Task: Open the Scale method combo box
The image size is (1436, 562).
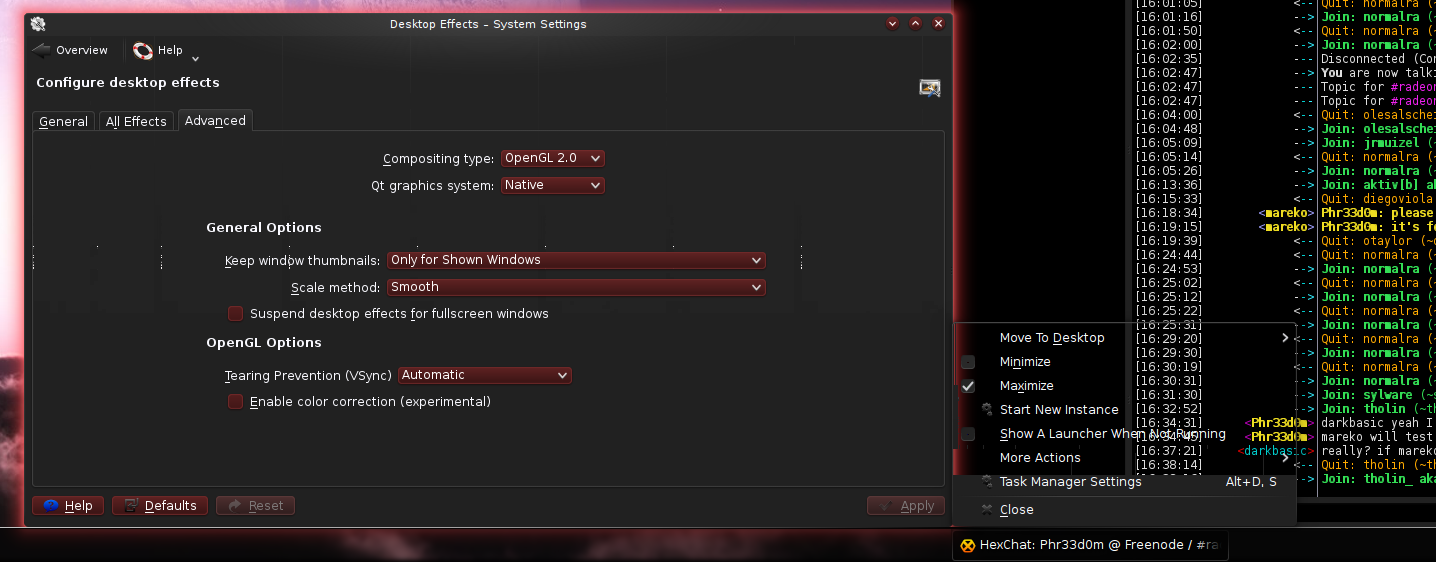Action: [576, 287]
